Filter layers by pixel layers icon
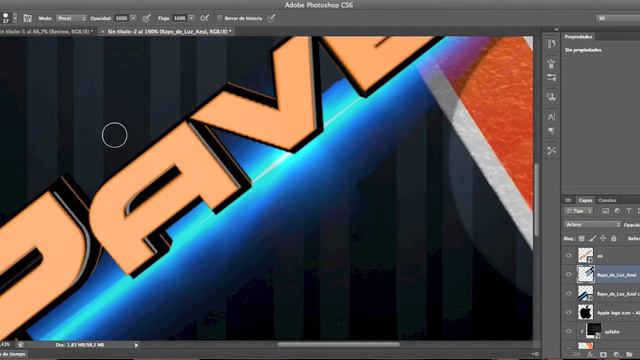This screenshot has width=640, height=360. [605, 211]
